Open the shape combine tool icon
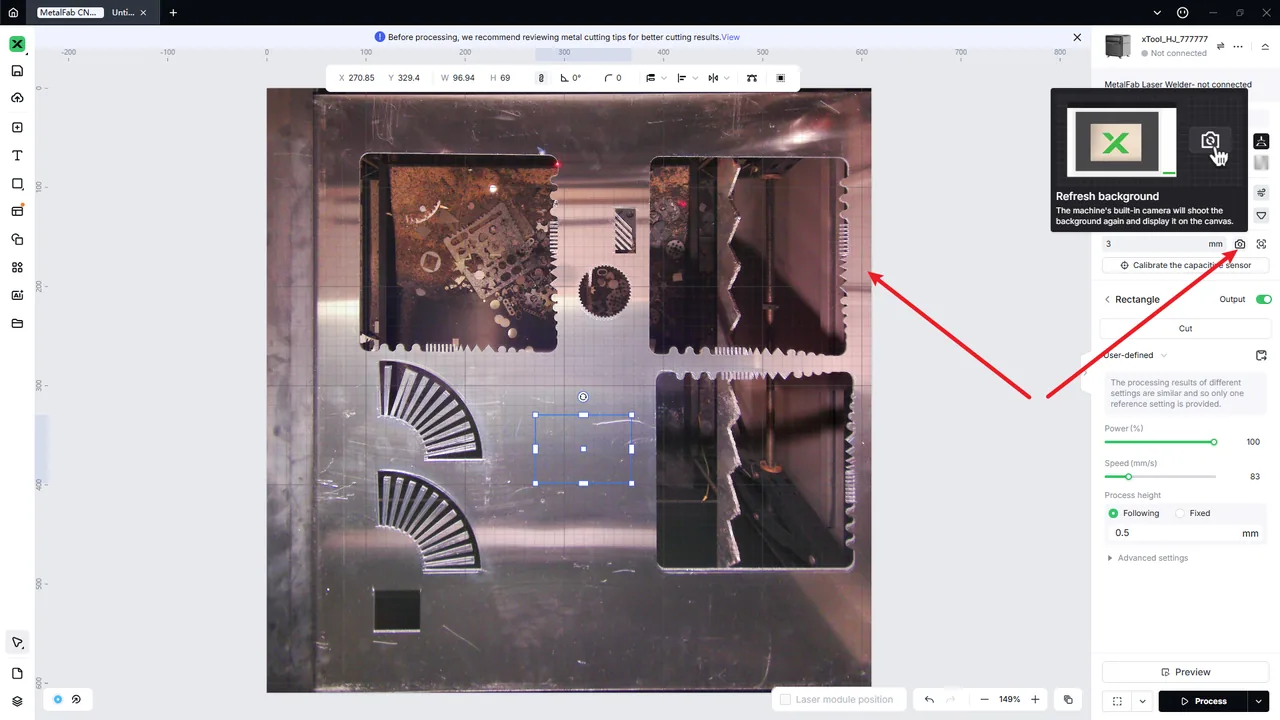 pos(17,239)
